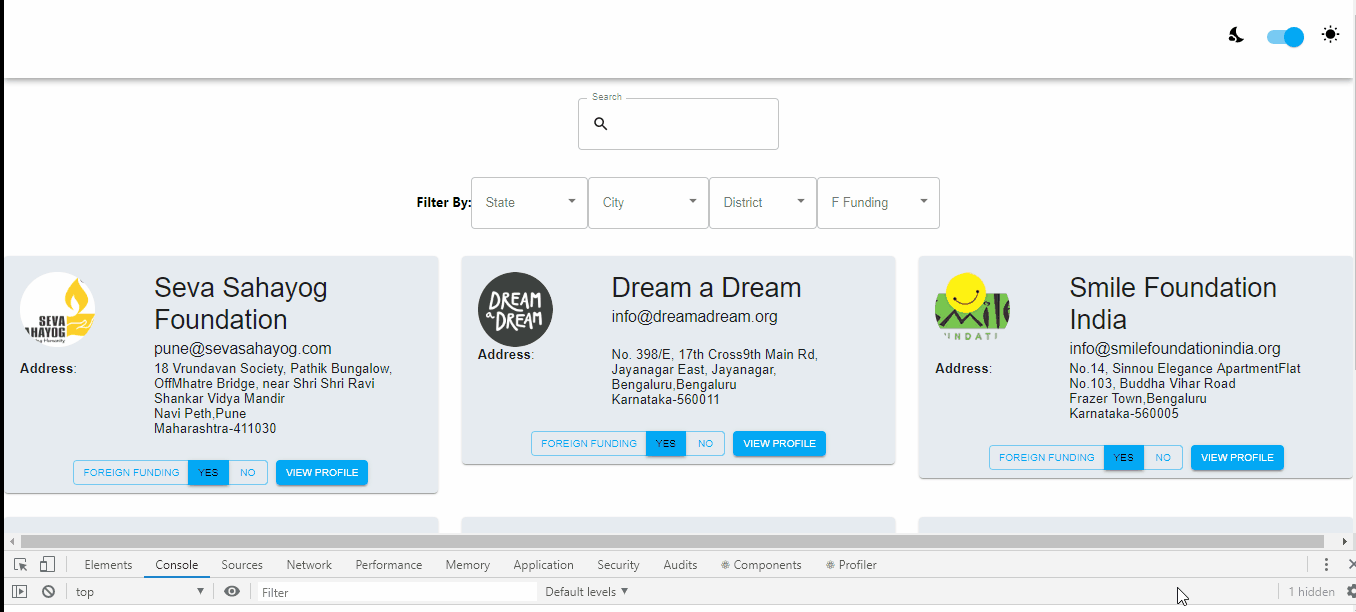Select NO on Seva Sahayog foreign funding
Image resolution: width=1356 pixels, height=612 pixels.
tap(248, 473)
